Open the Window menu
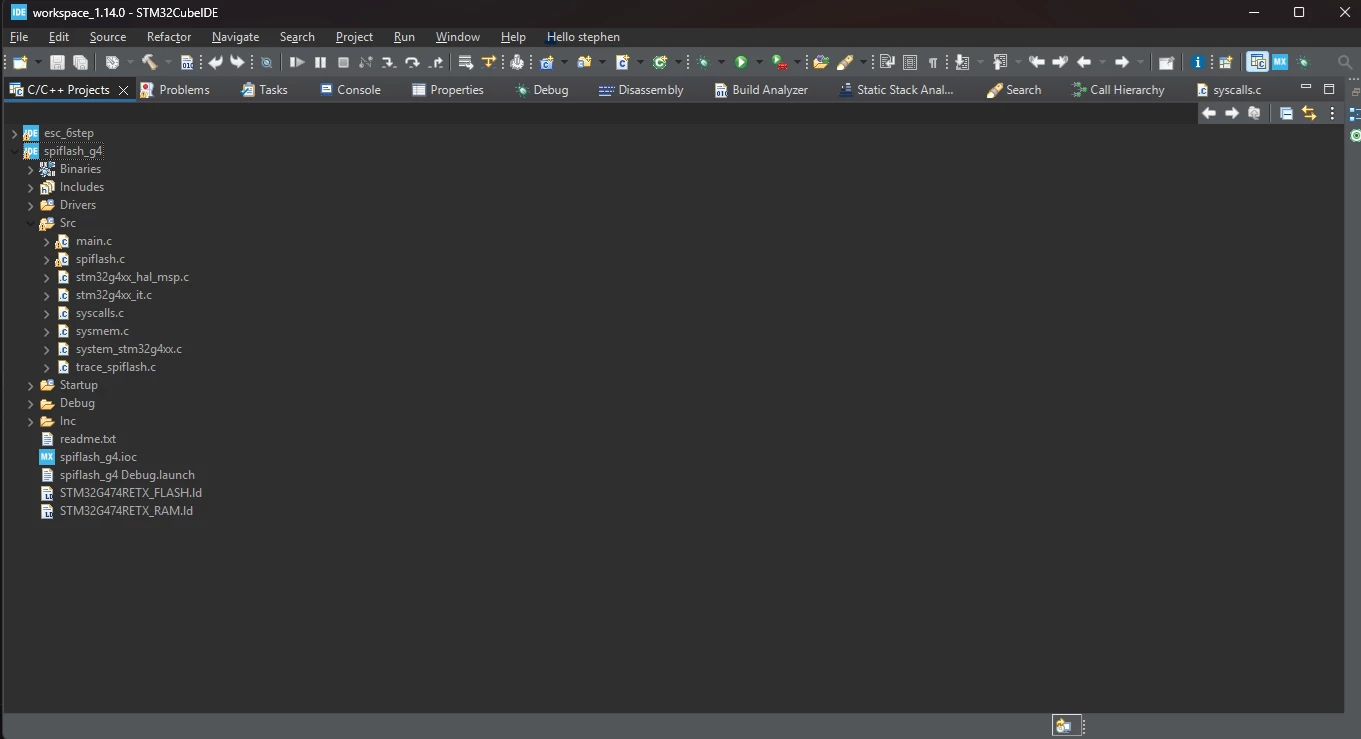The image size is (1361, 739). pyautogui.click(x=458, y=37)
